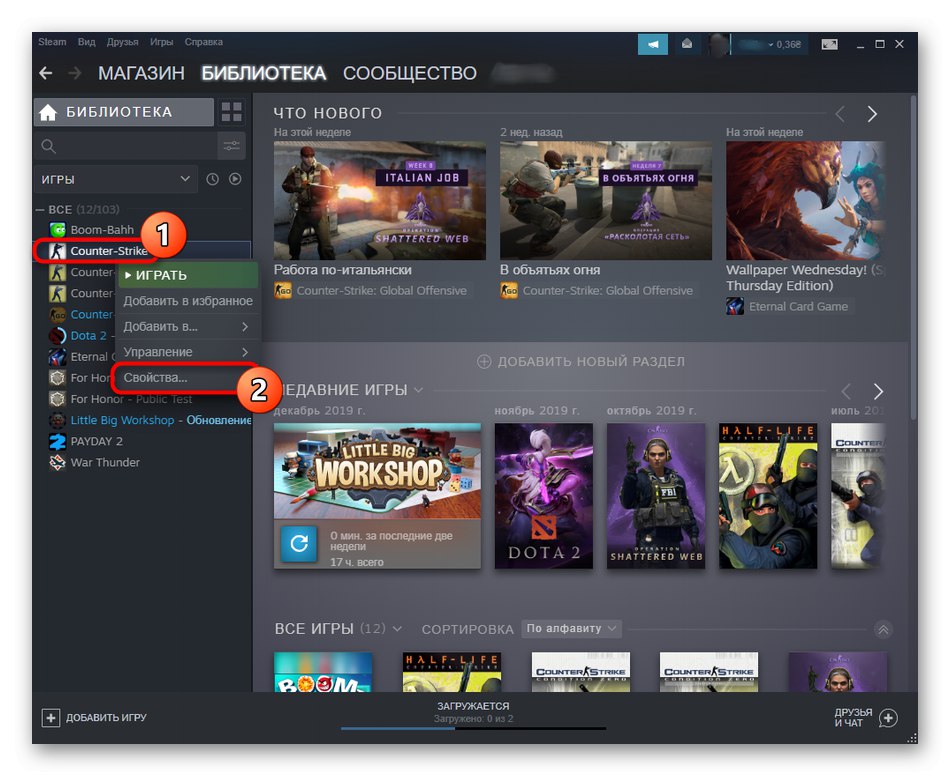Go to the Store (МАГАЗИН) tab
950x776 pixels.
141,73
